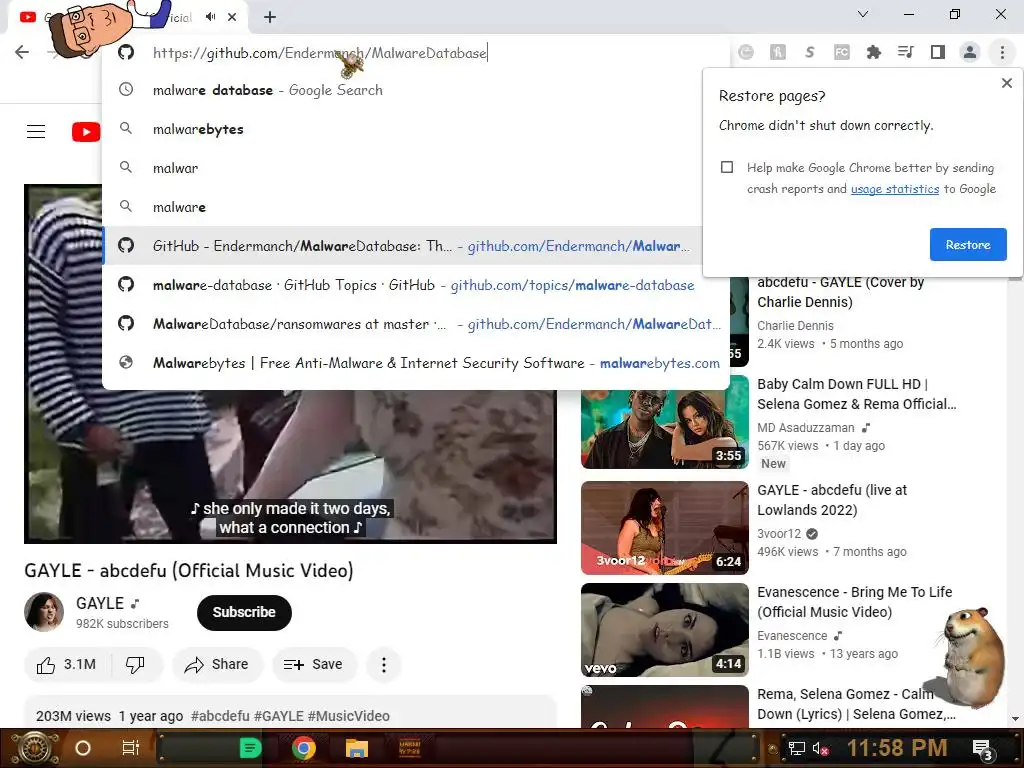The width and height of the screenshot is (1024, 768).
Task: Like the video with 3.1M likes
Action: click(67, 665)
